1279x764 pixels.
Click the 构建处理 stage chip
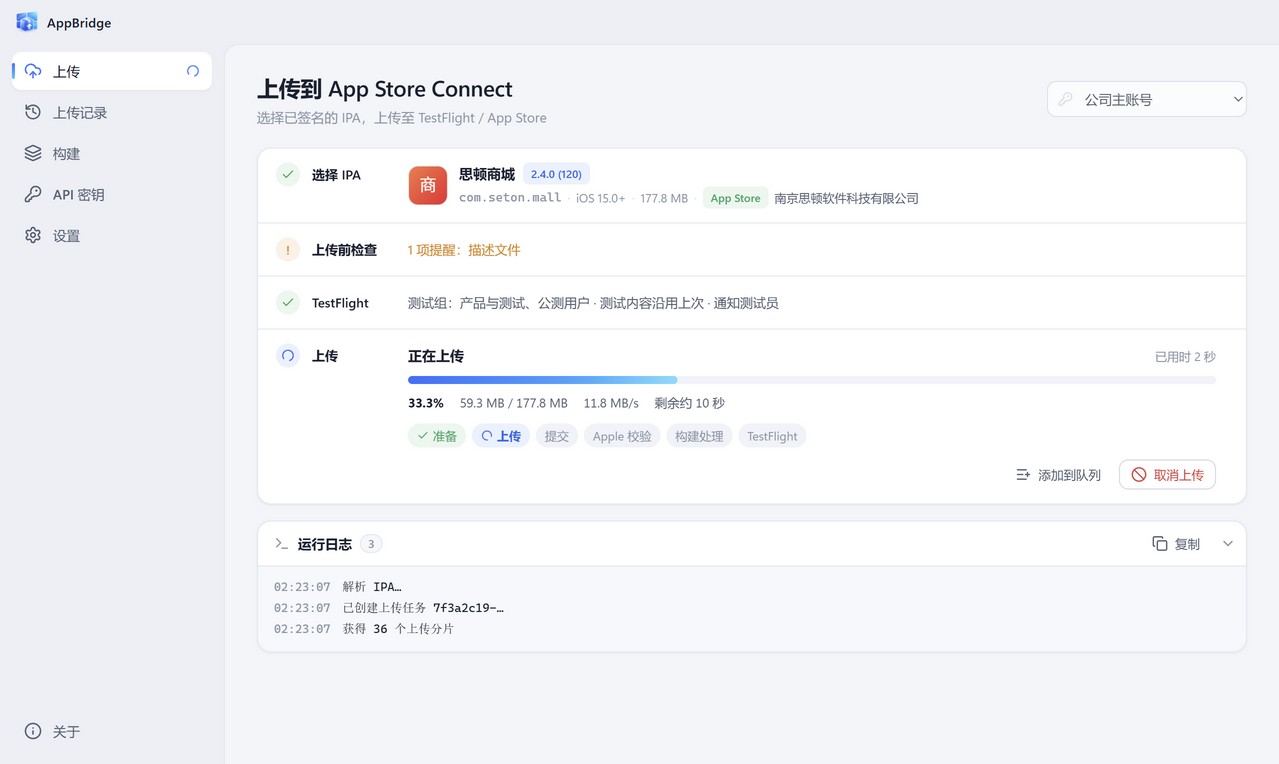[699, 436]
